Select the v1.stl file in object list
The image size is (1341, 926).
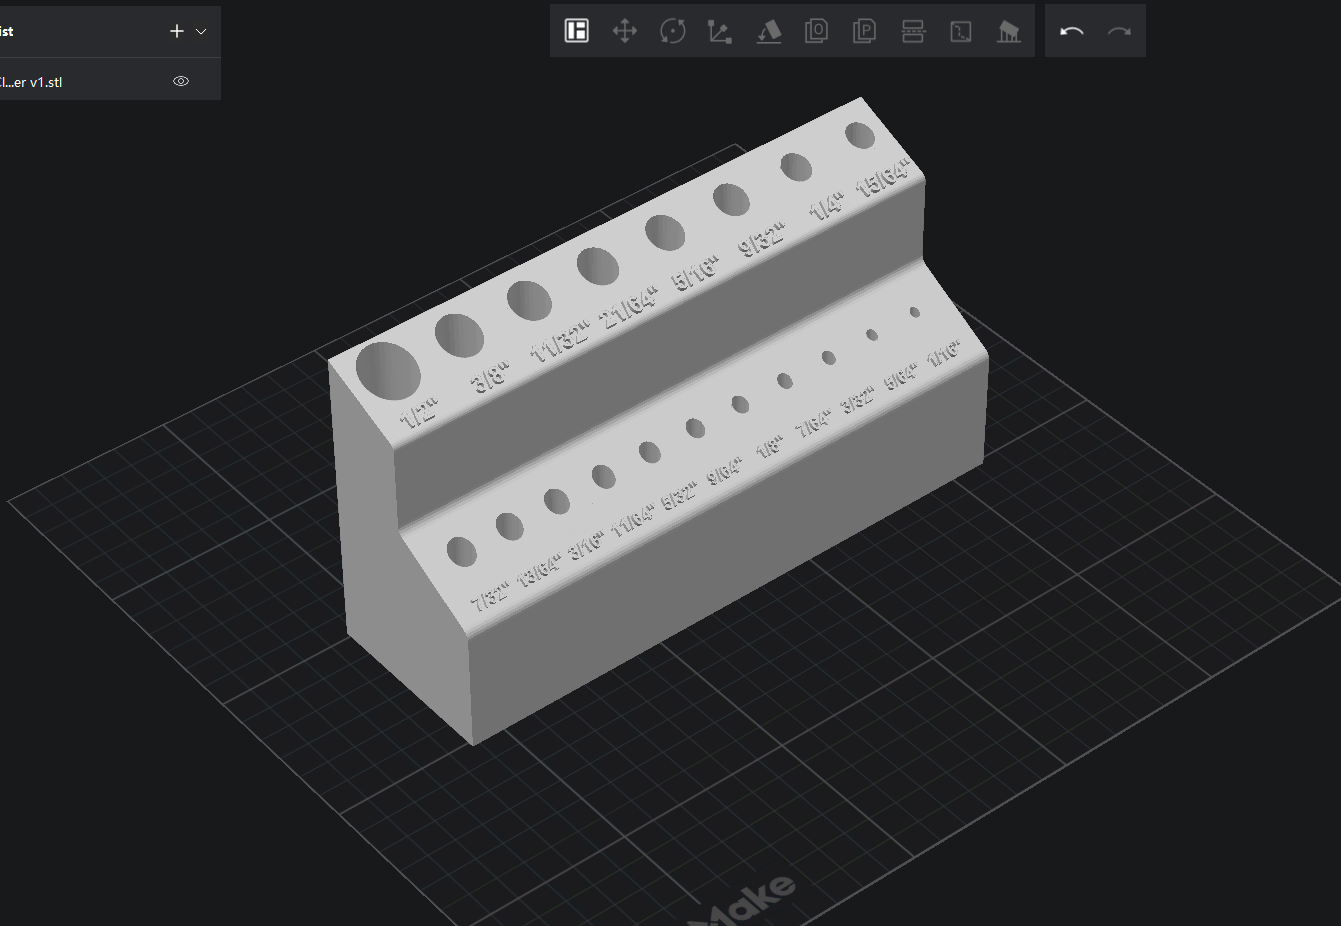tap(40, 82)
